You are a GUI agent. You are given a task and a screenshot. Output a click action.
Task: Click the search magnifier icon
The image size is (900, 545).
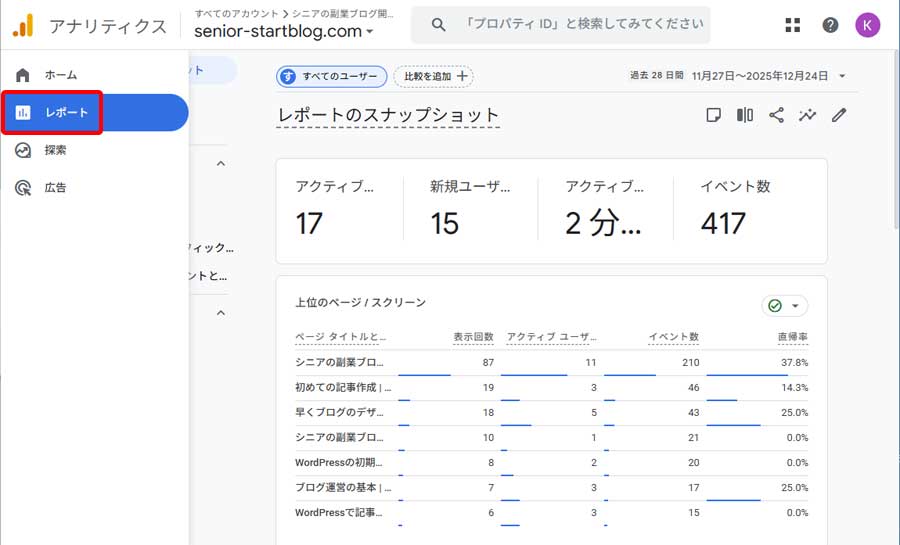[x=439, y=25]
